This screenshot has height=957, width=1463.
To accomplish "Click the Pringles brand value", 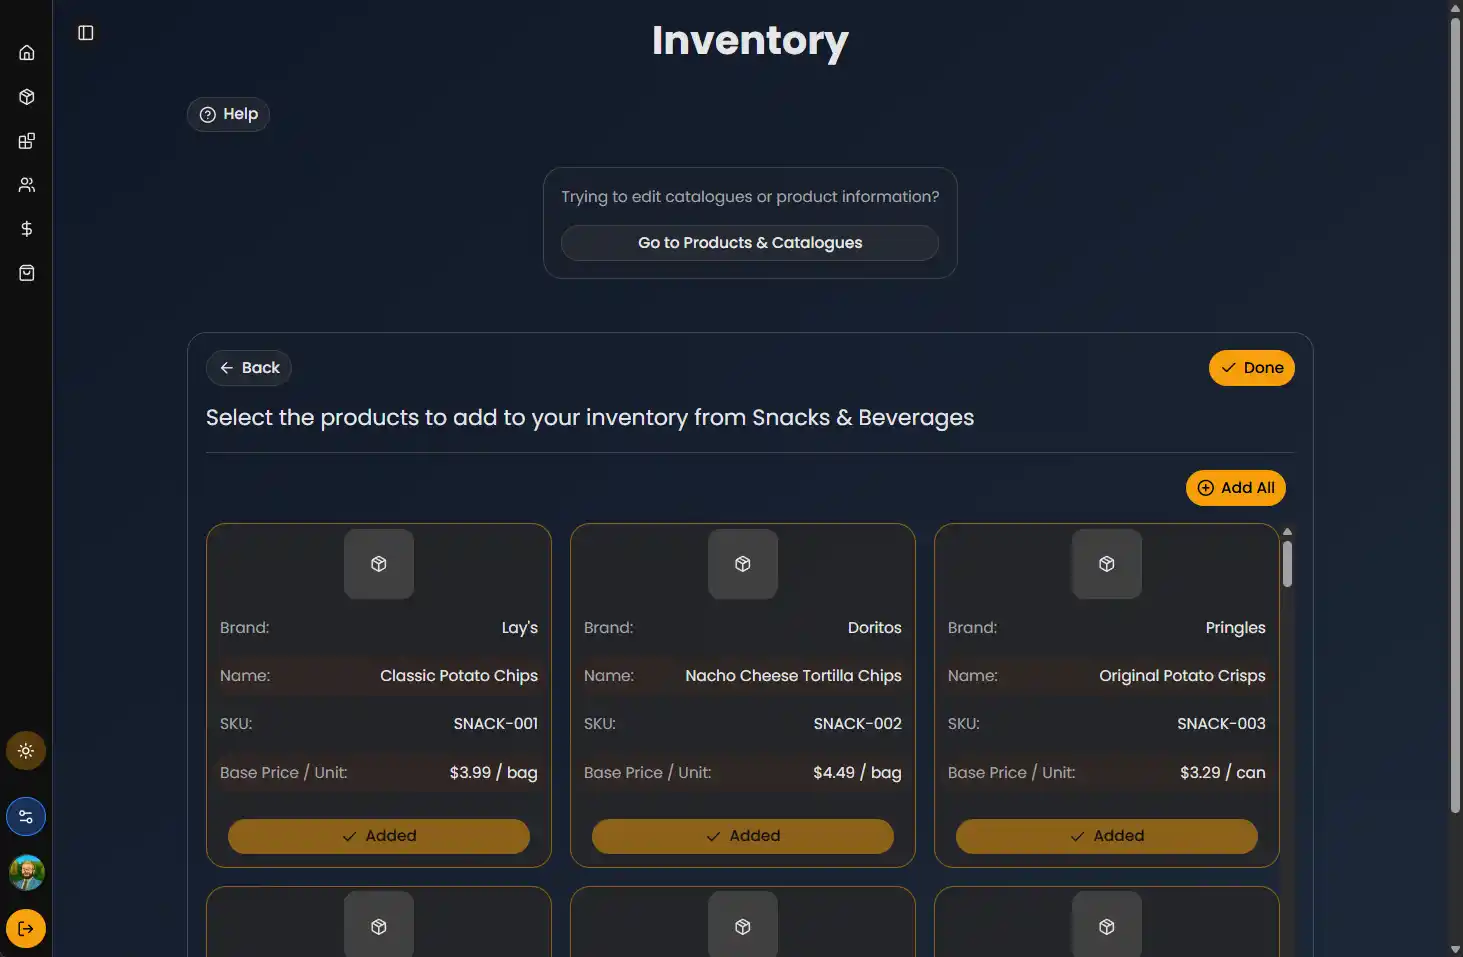I will click(1236, 628).
